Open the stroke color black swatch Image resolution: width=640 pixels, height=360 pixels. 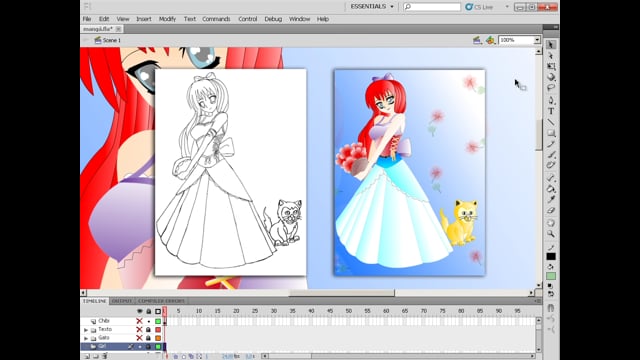point(551,256)
